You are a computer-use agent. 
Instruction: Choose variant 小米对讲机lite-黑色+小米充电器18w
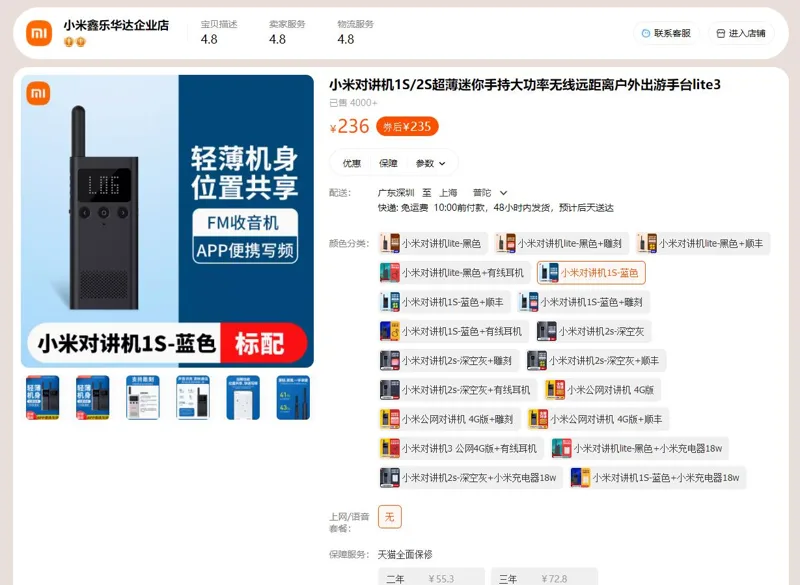[x=640, y=448]
